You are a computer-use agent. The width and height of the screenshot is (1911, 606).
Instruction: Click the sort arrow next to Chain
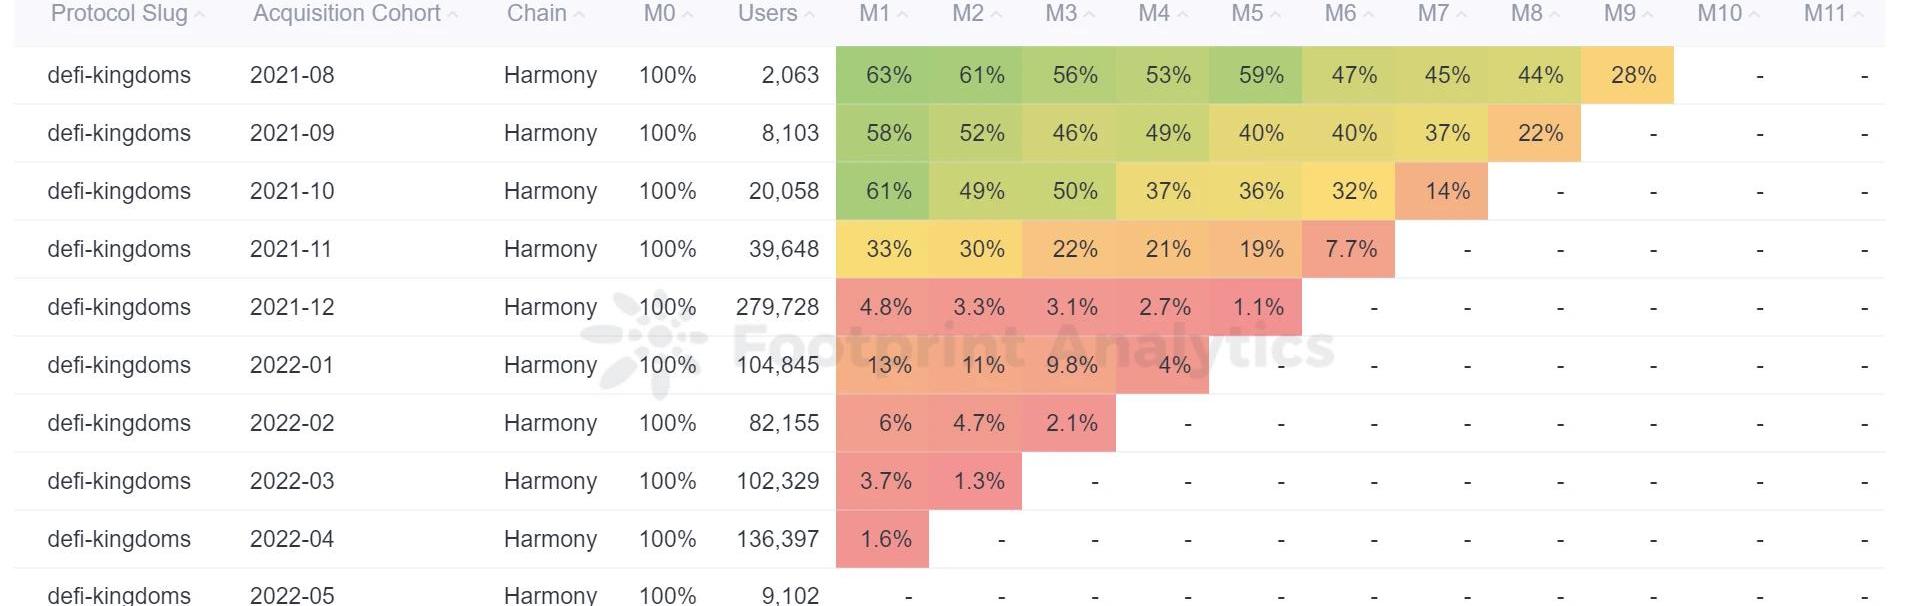(580, 15)
